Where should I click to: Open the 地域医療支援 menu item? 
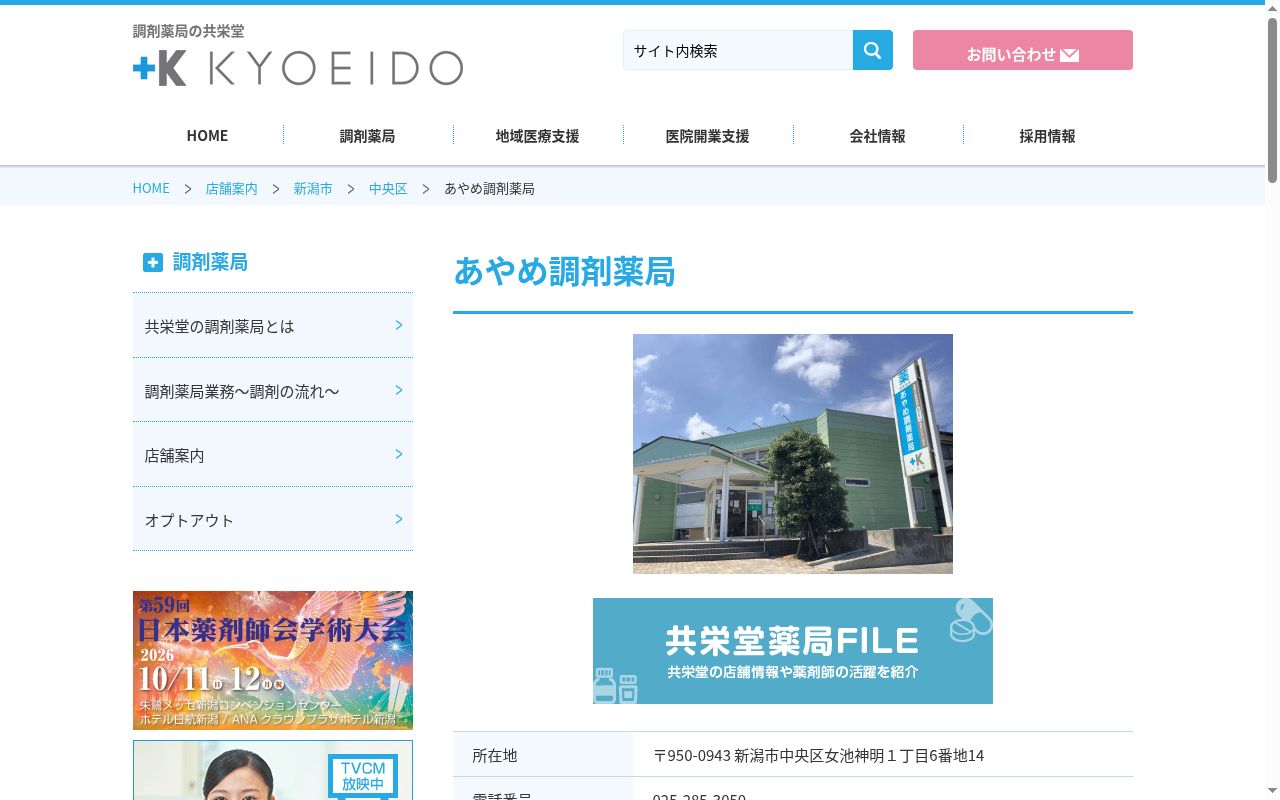point(537,135)
